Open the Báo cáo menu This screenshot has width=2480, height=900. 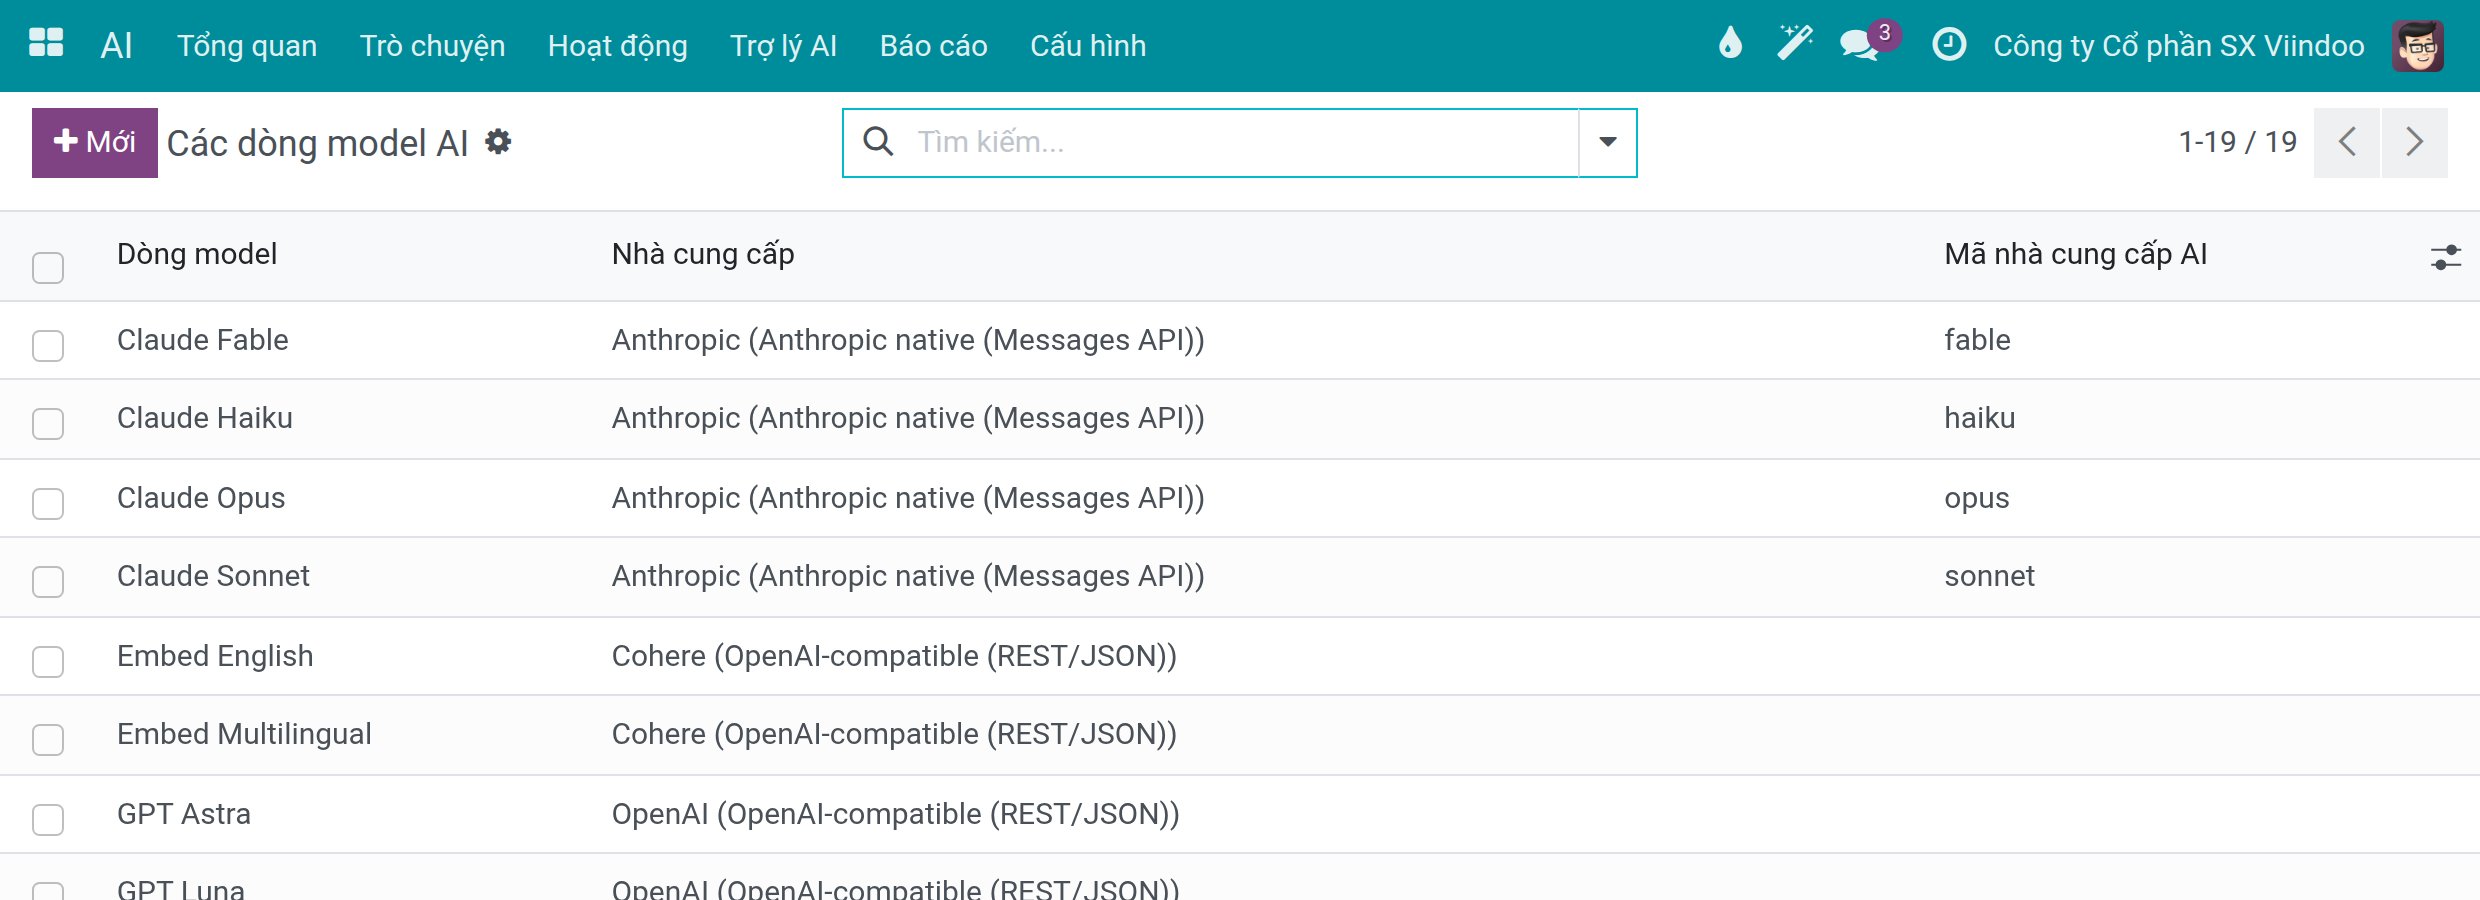(933, 46)
